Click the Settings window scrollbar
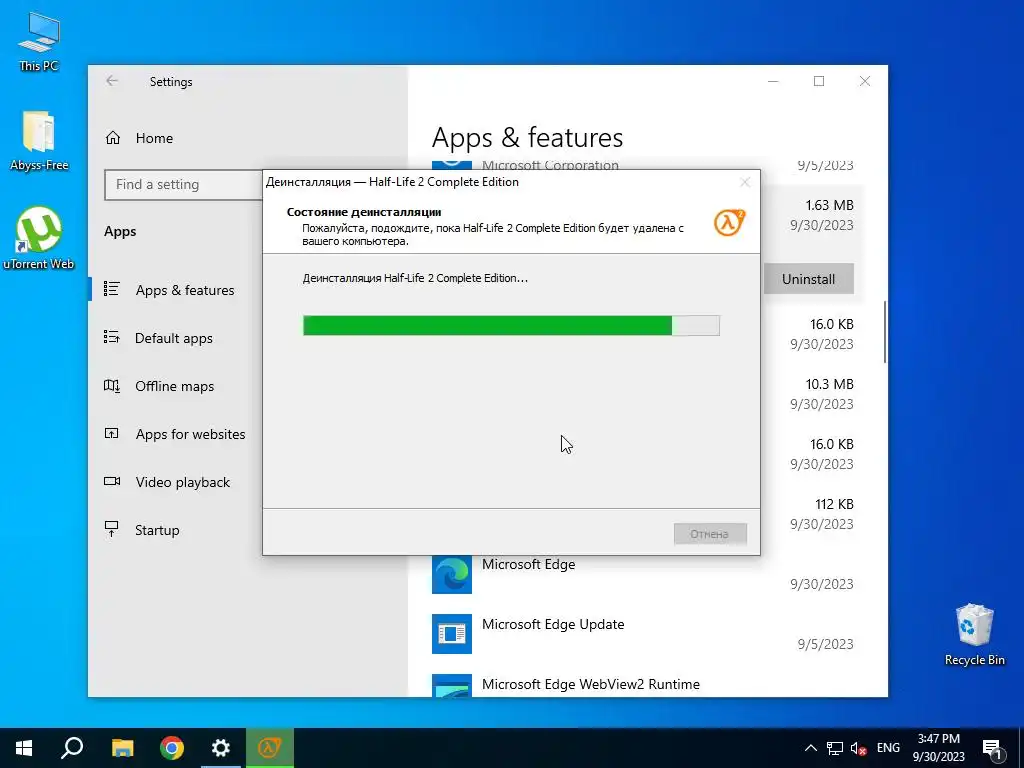1024x768 pixels. [x=885, y=332]
